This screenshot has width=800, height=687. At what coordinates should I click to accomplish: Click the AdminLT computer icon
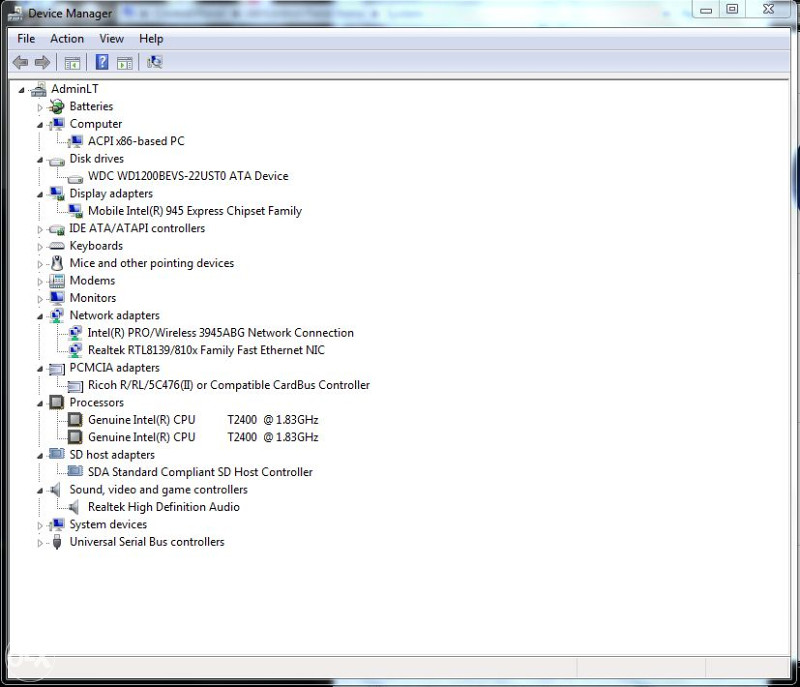38,89
